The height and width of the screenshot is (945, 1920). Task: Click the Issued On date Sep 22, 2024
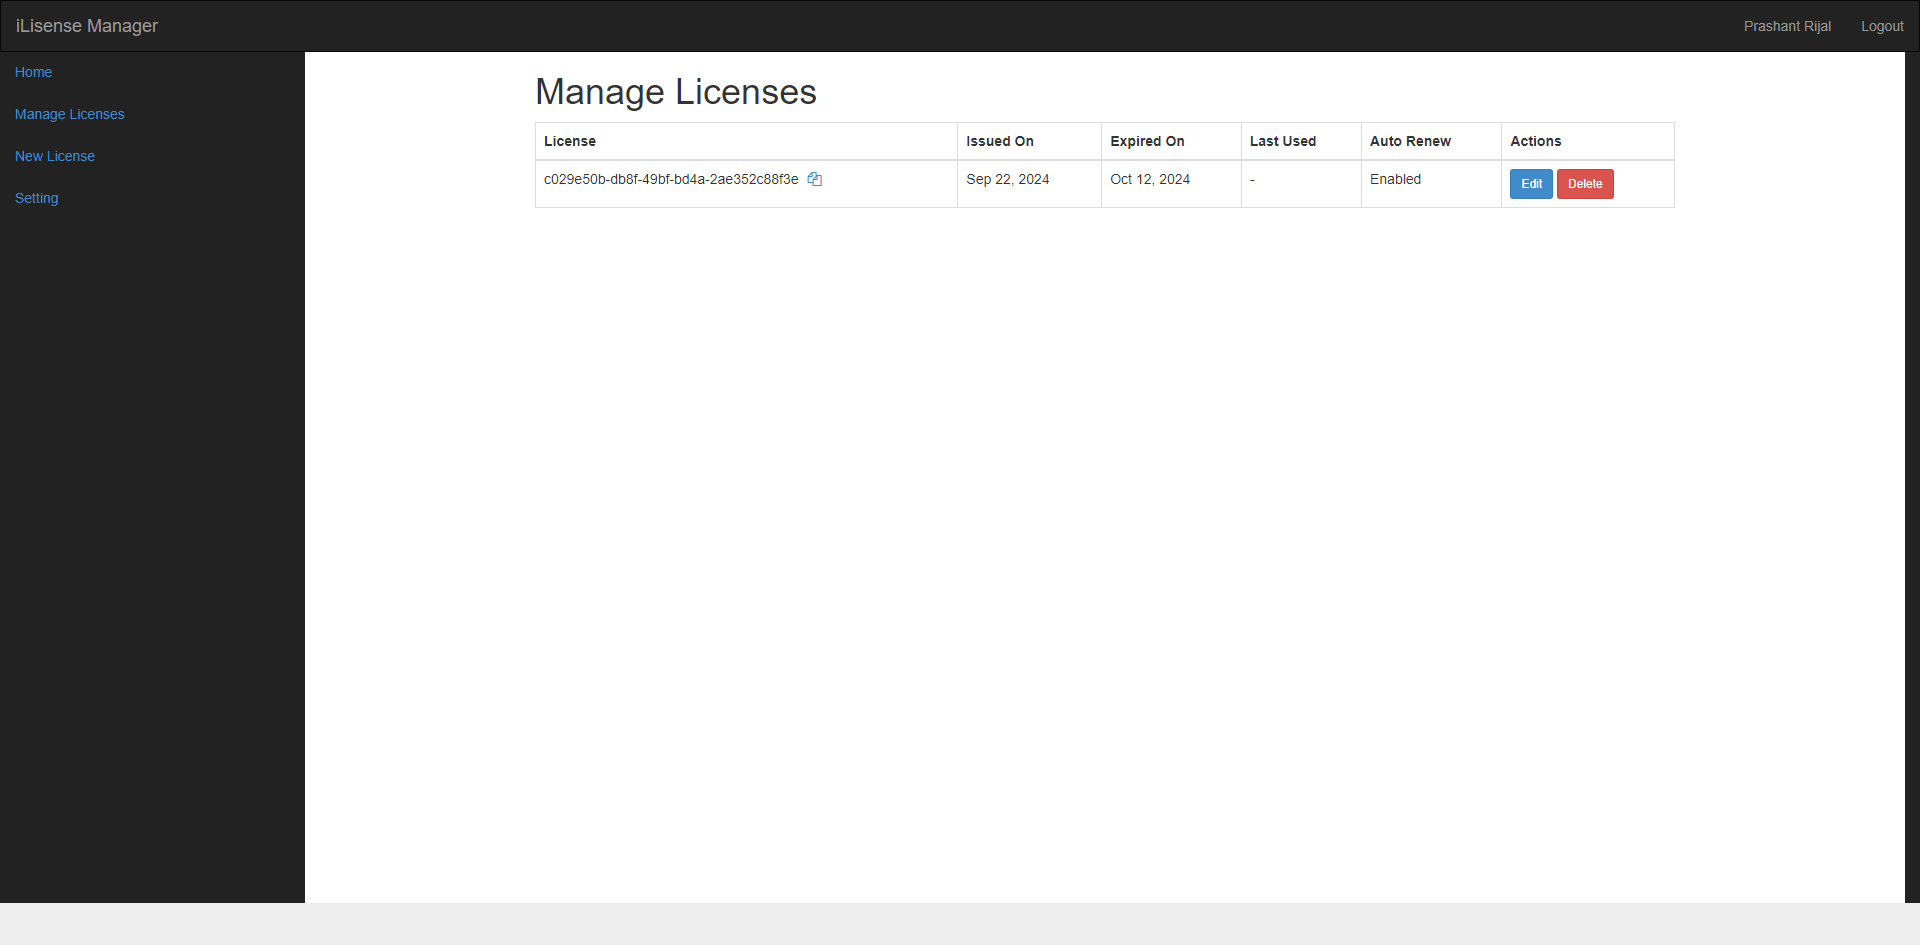pos(1007,179)
